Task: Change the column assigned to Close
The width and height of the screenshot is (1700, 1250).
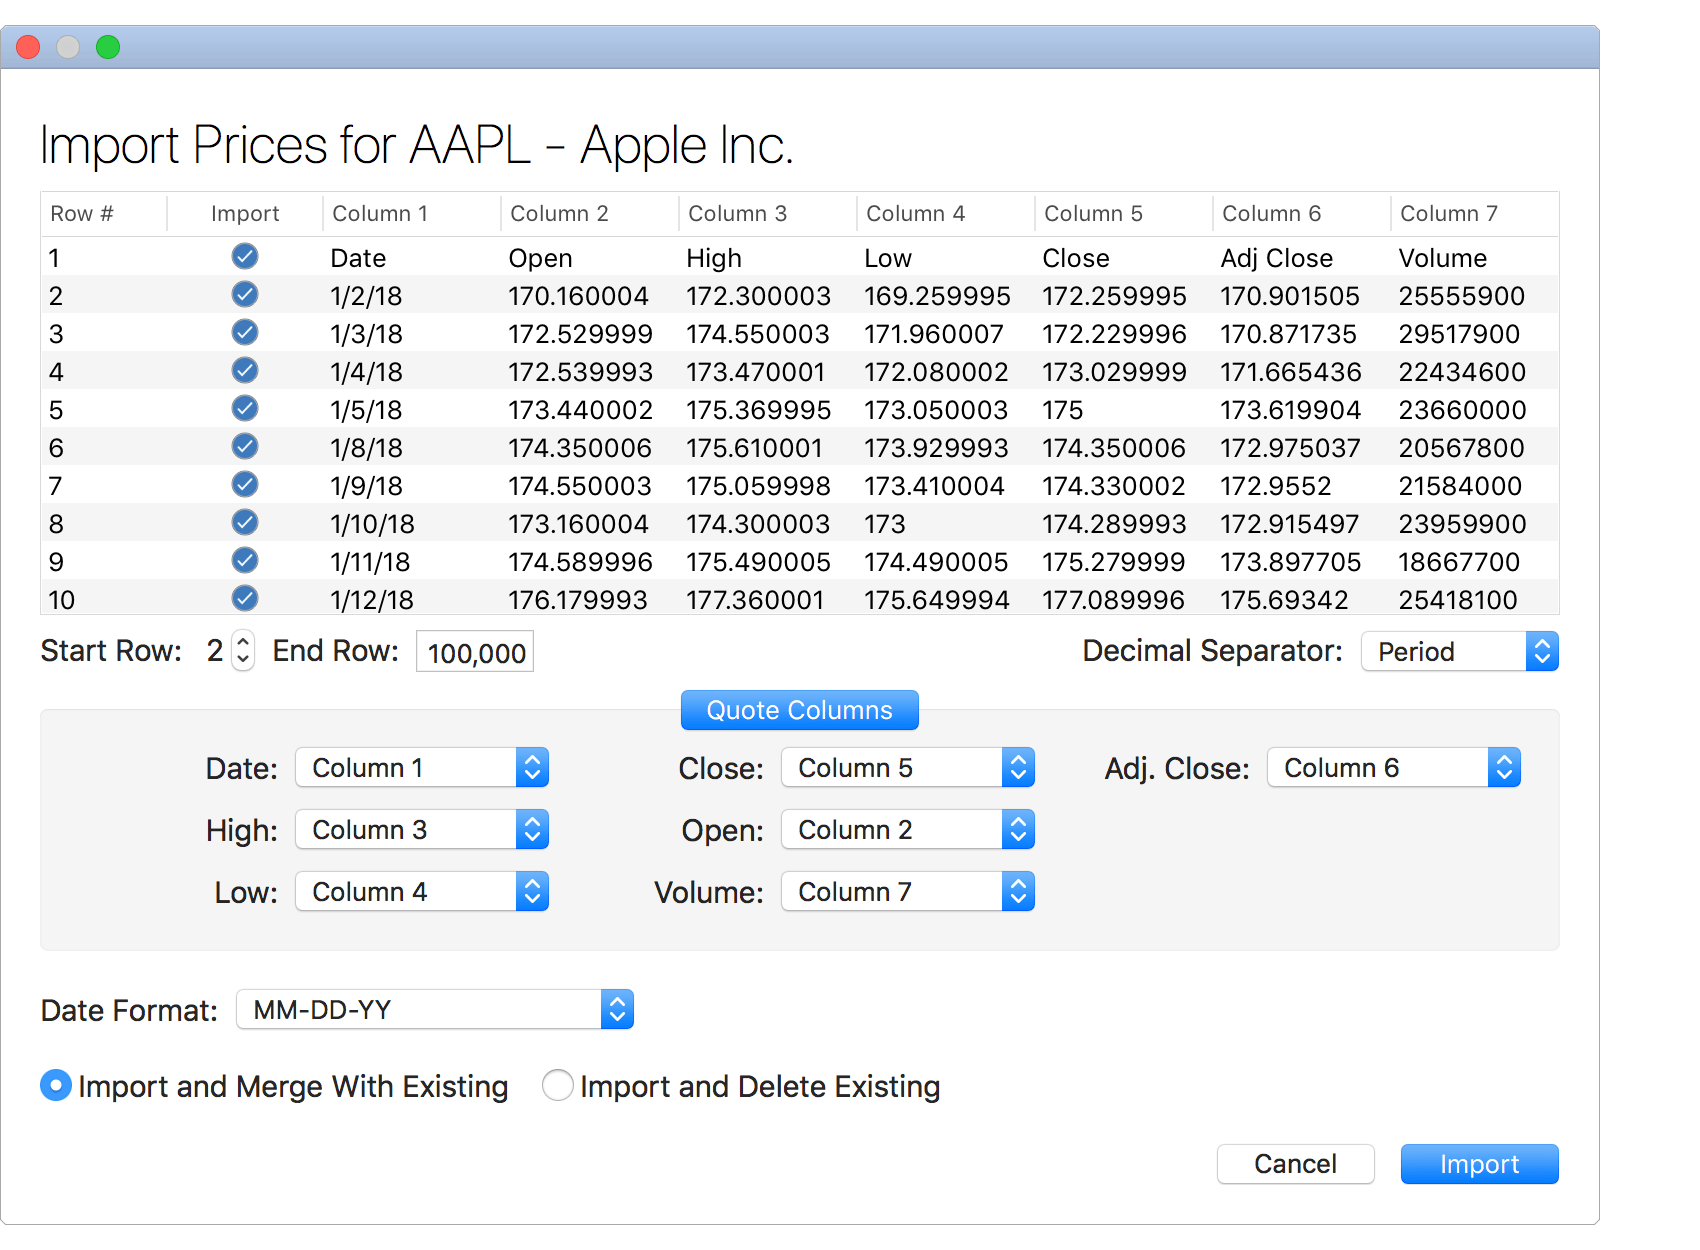Action: (x=907, y=767)
